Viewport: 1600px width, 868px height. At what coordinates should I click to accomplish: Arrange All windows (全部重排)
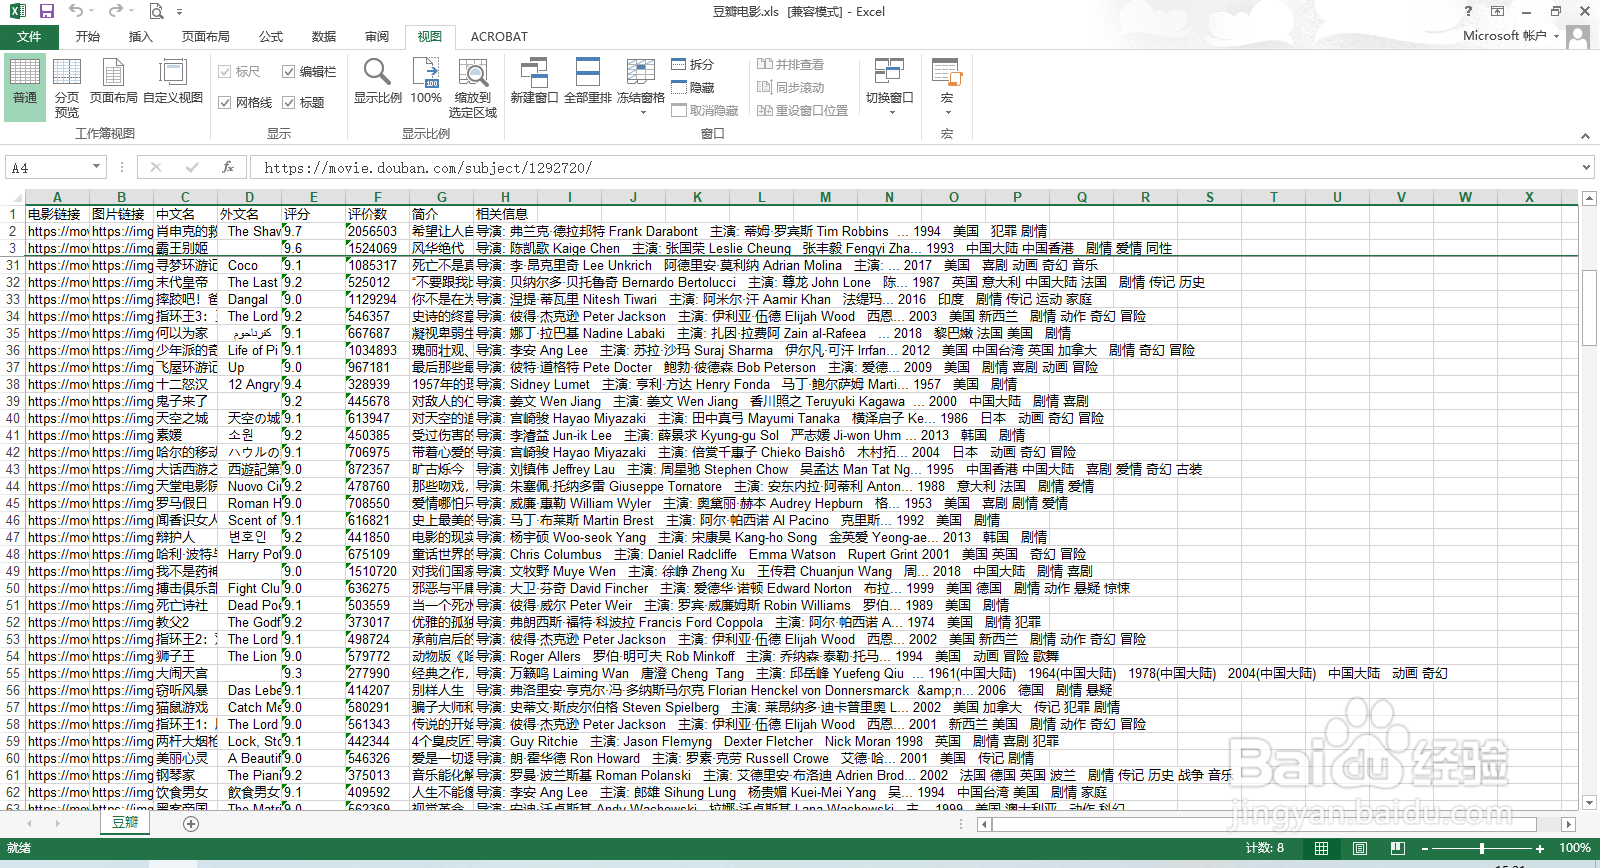(588, 82)
